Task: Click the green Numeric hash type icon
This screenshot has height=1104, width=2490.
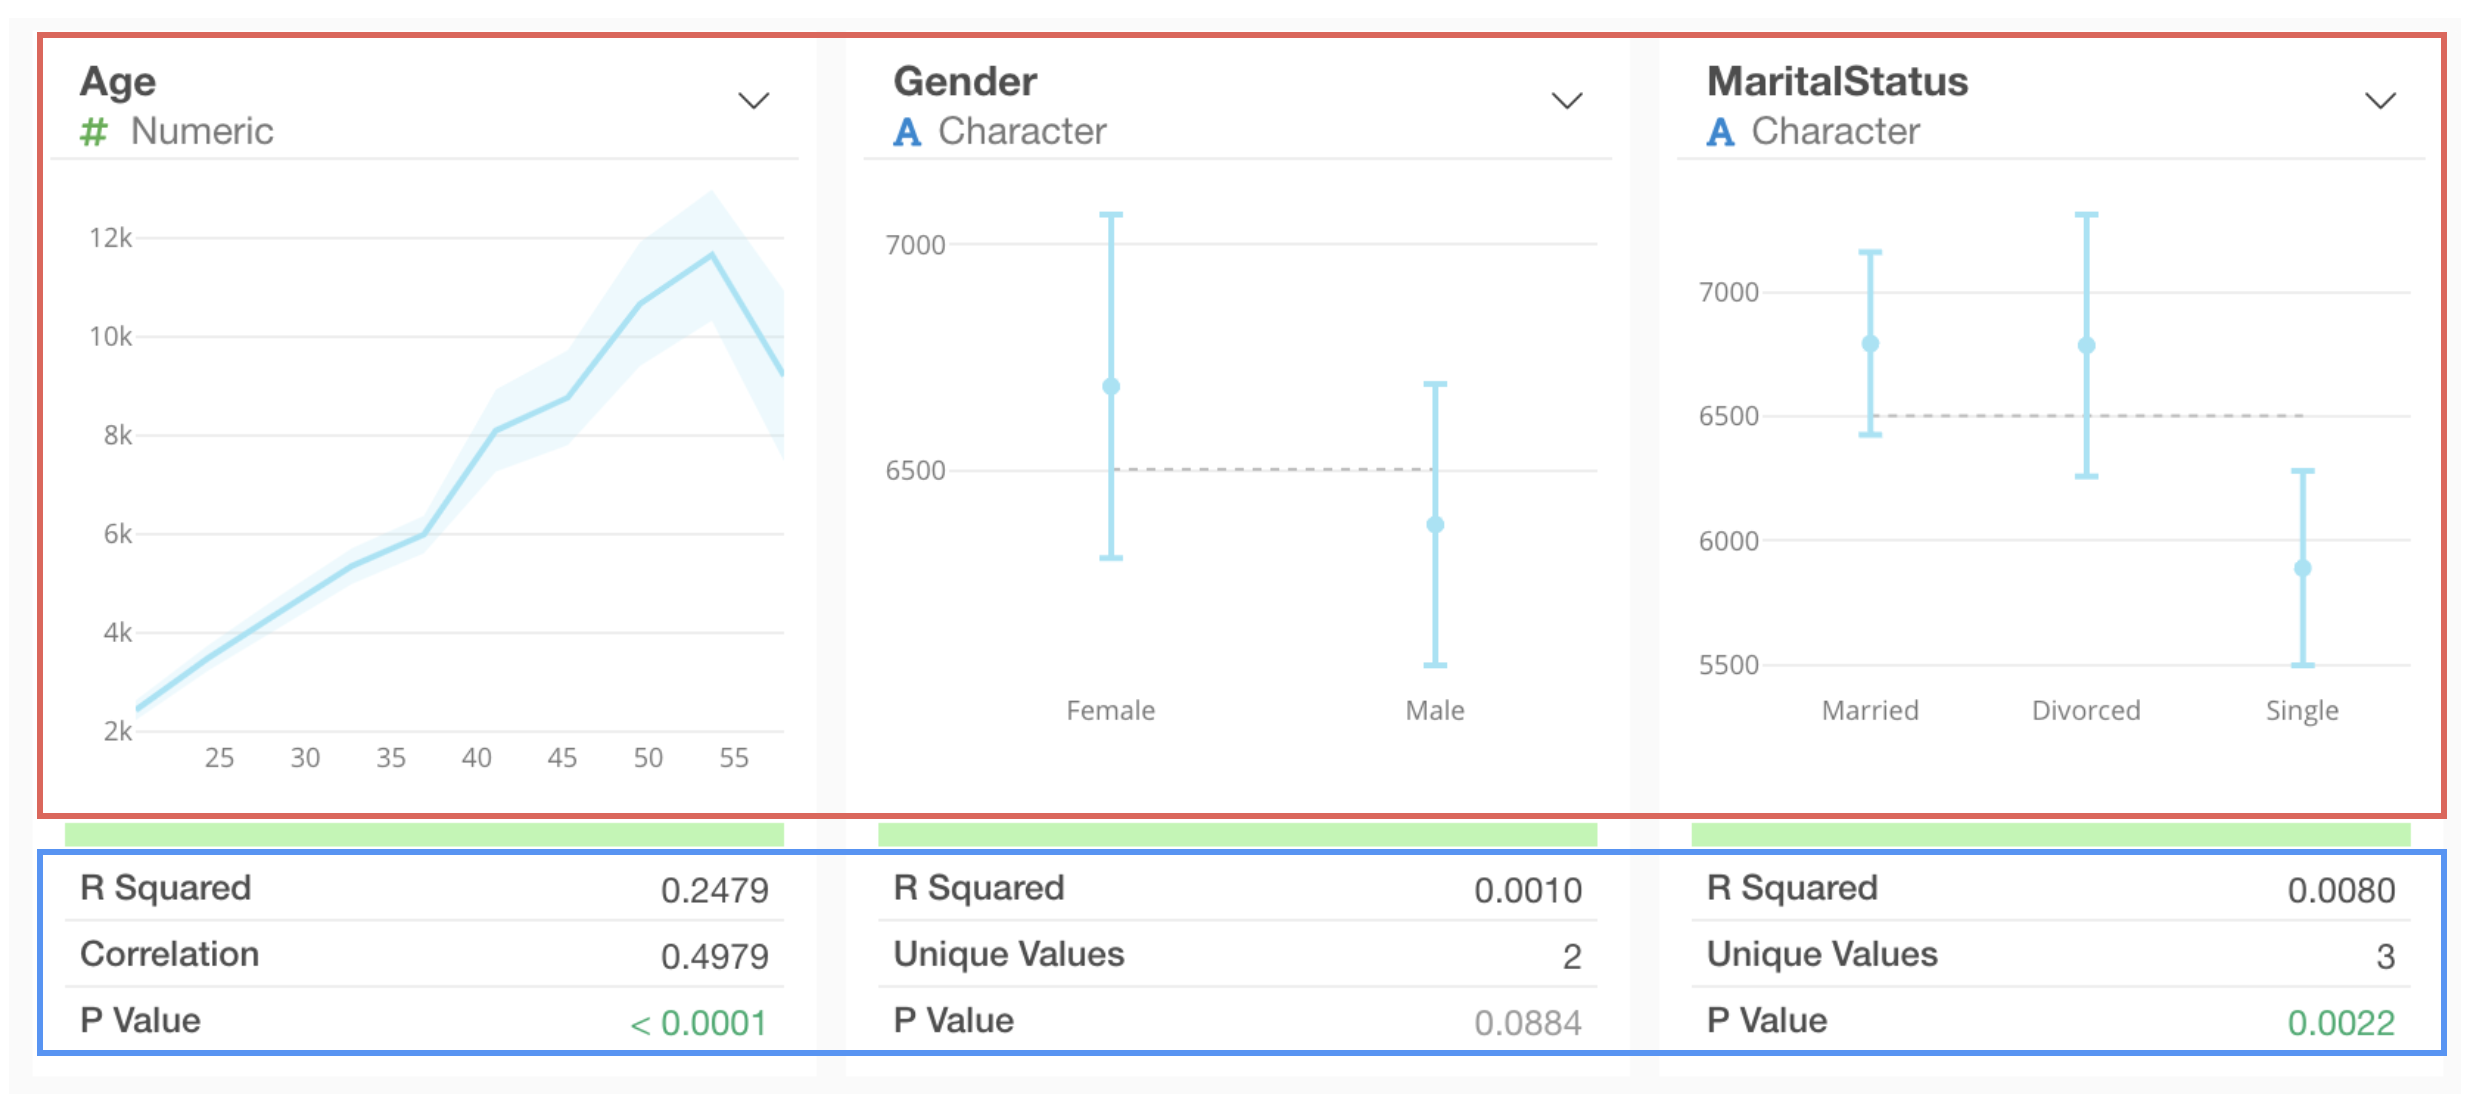Action: [94, 132]
